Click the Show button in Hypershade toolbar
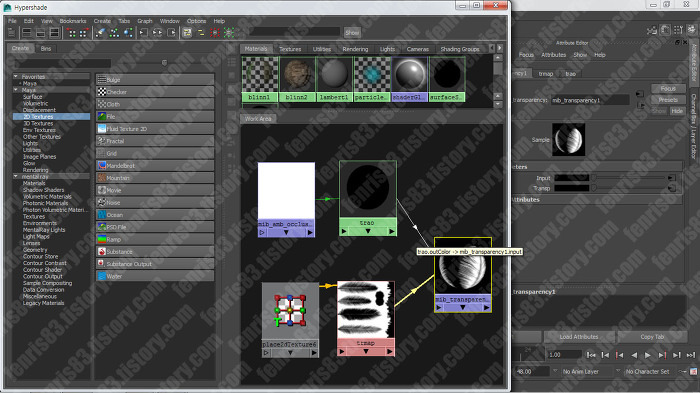Image resolution: width=700 pixels, height=393 pixels. pyautogui.click(x=352, y=33)
